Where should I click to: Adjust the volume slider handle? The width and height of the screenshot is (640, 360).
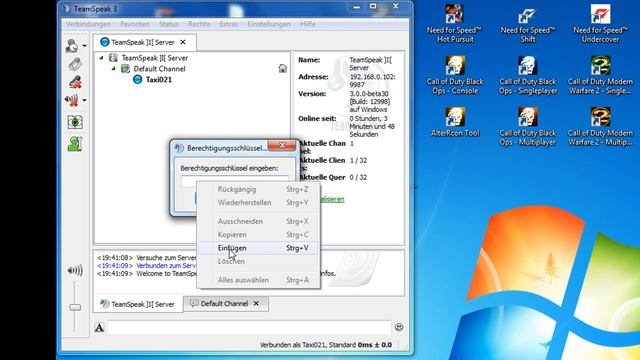(75, 307)
